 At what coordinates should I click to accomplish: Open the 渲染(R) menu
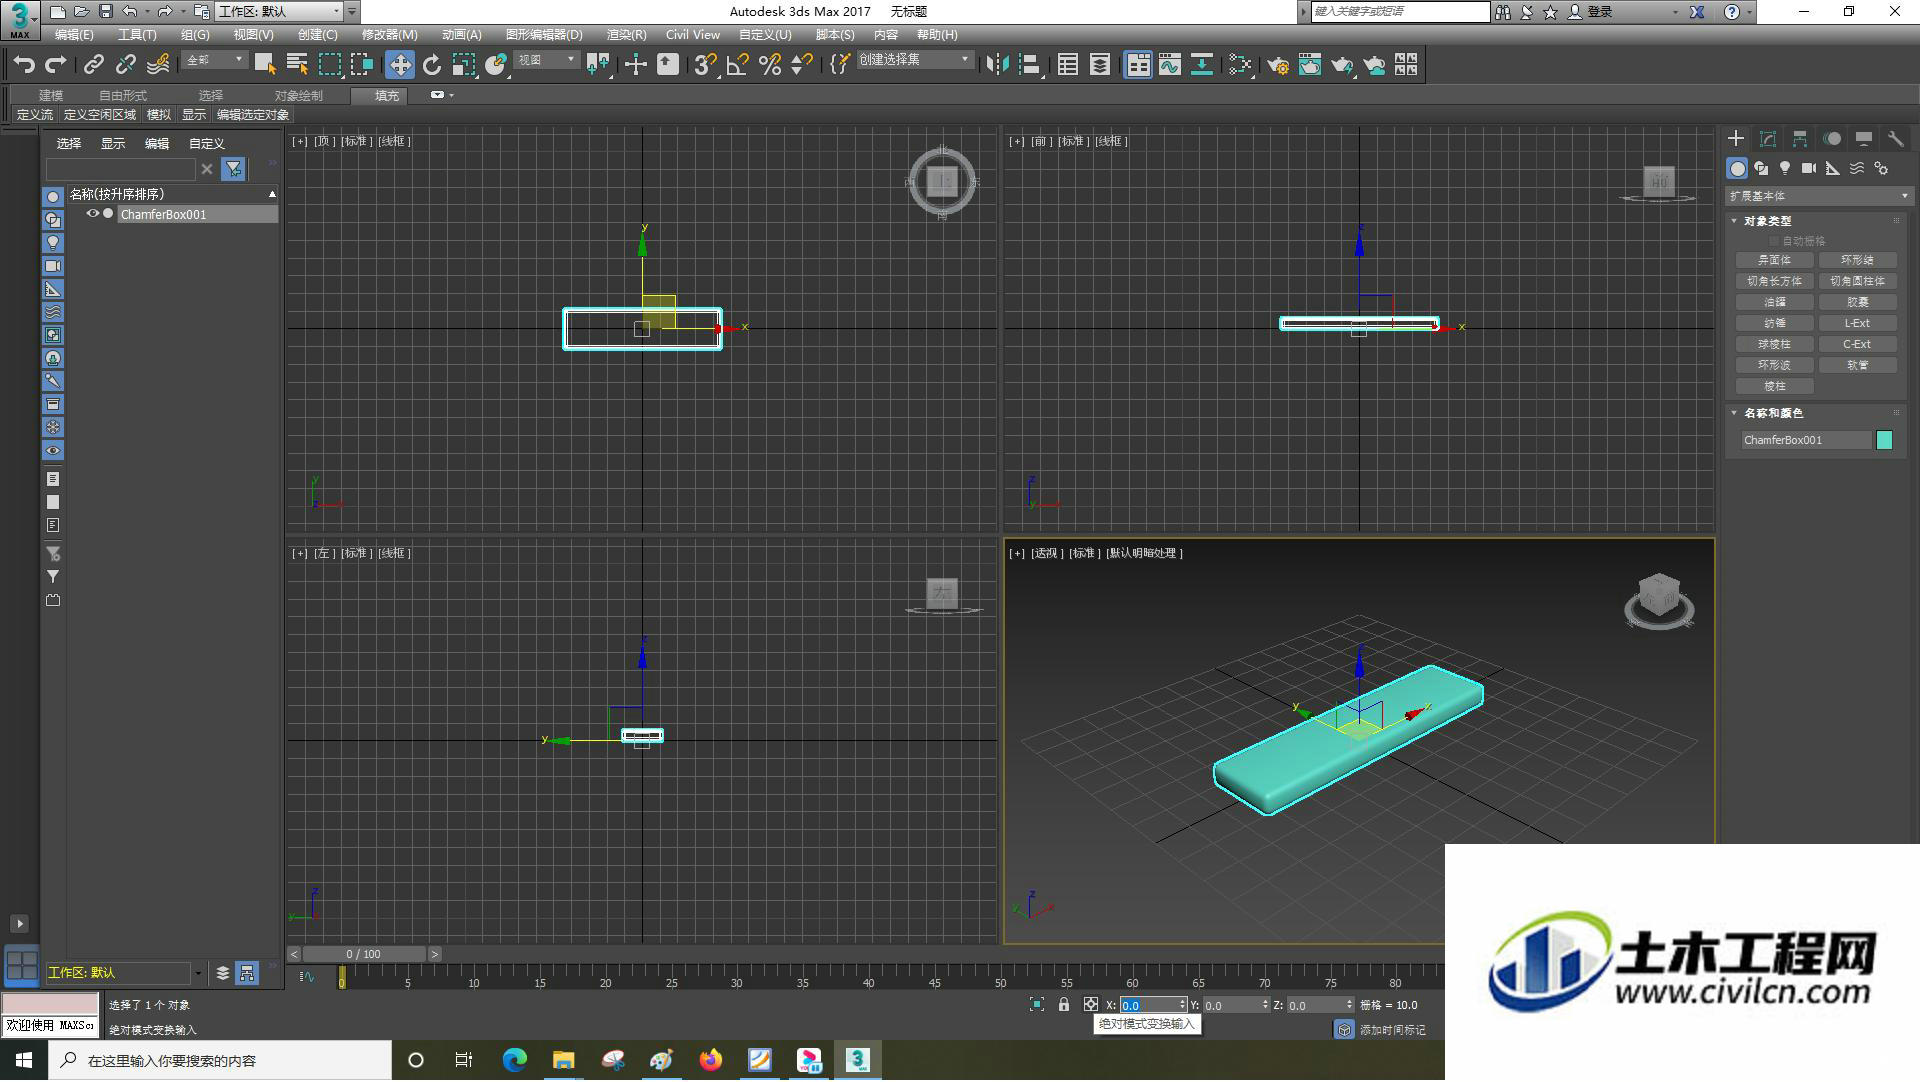click(626, 35)
